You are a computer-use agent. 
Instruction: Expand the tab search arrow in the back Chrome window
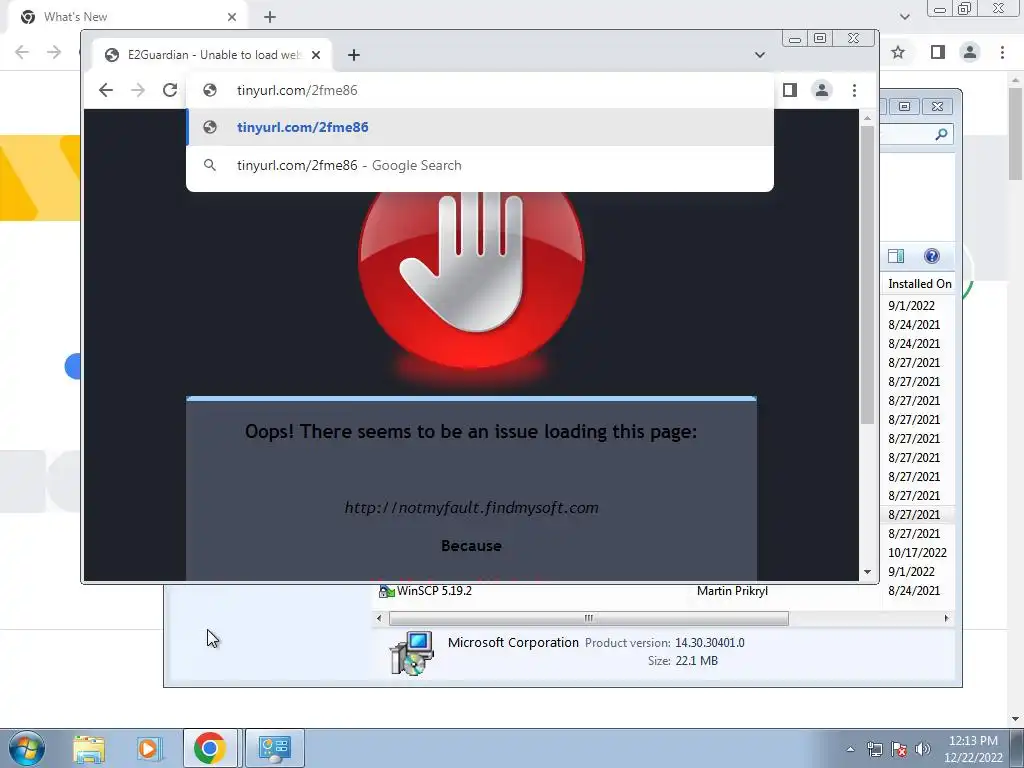point(904,17)
